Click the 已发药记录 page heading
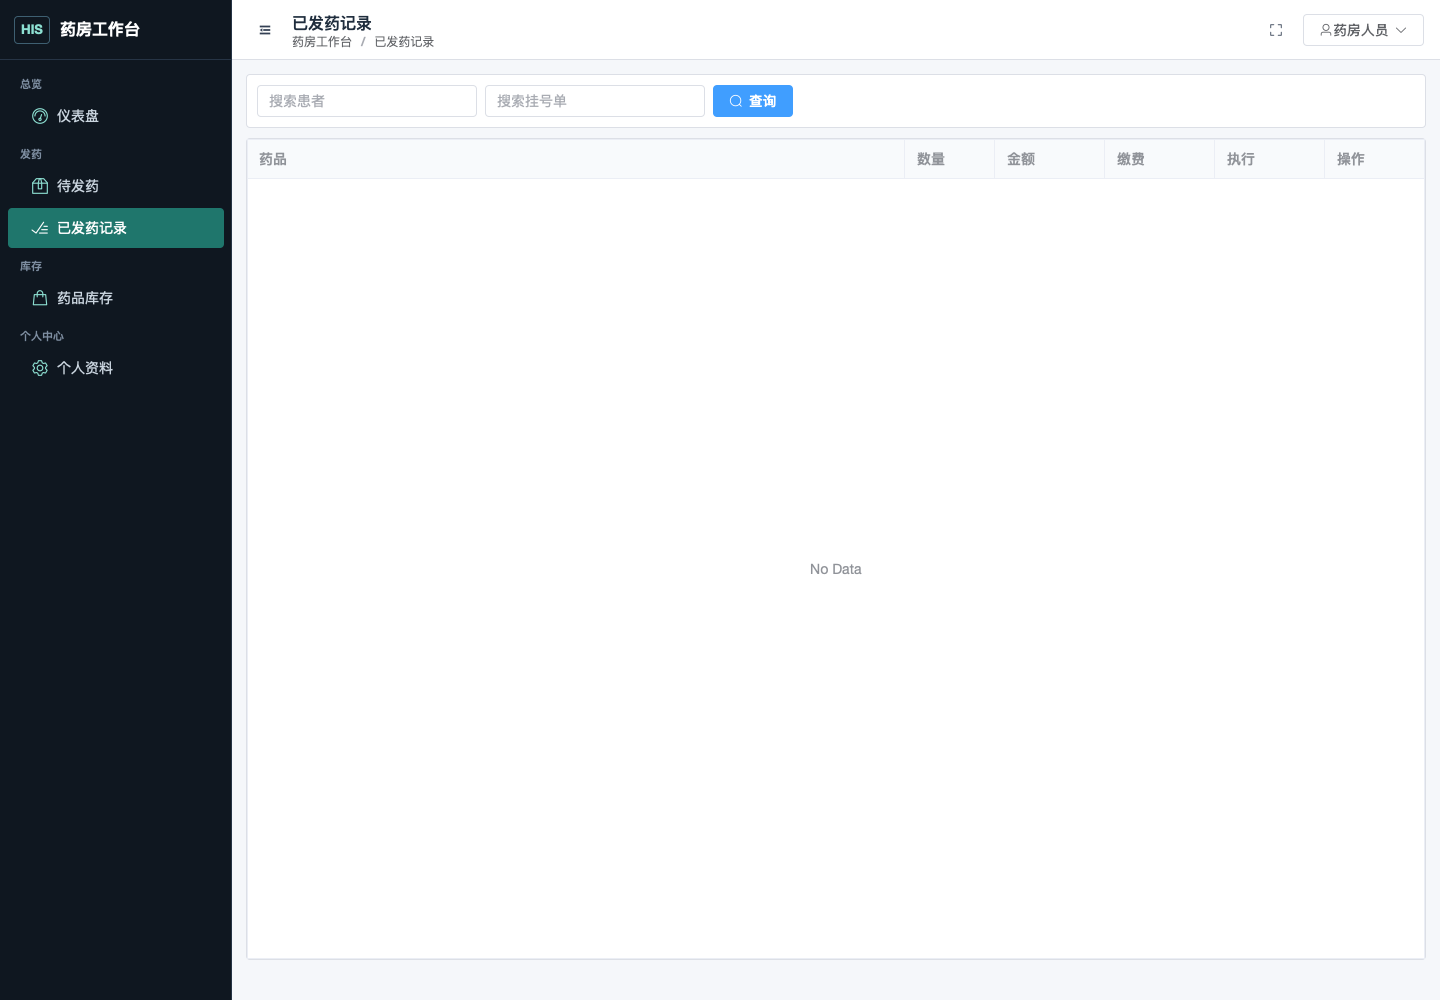 [332, 23]
